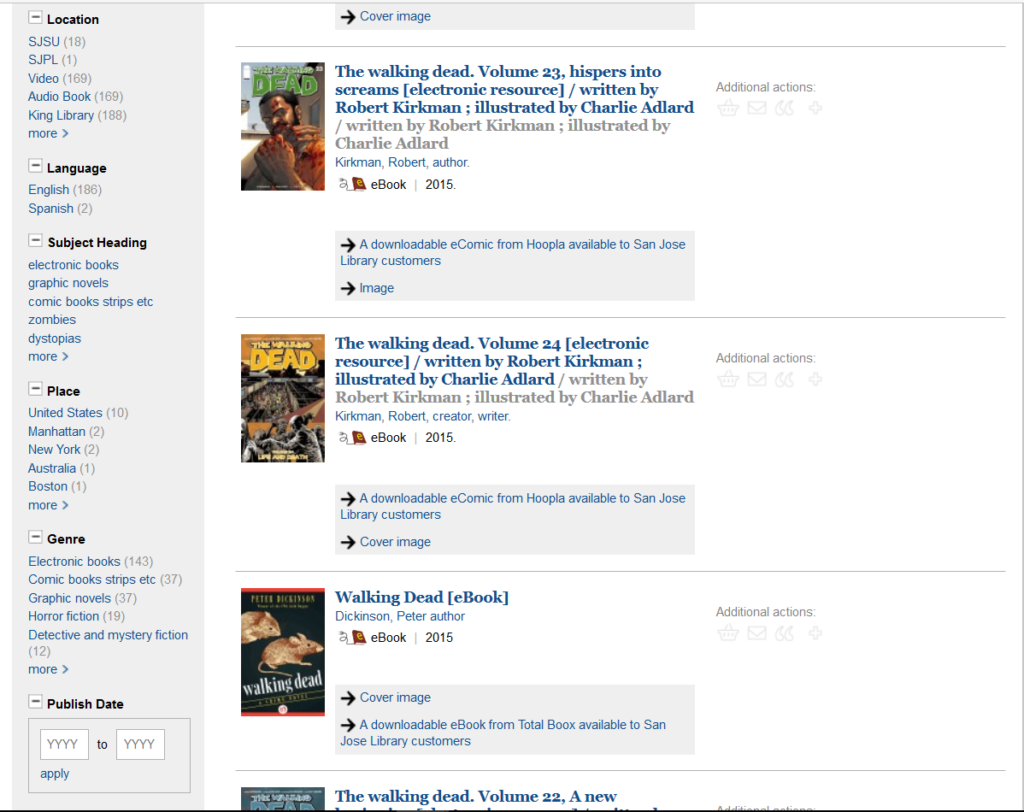Click eBook format icon for Volume 24

coord(352,437)
